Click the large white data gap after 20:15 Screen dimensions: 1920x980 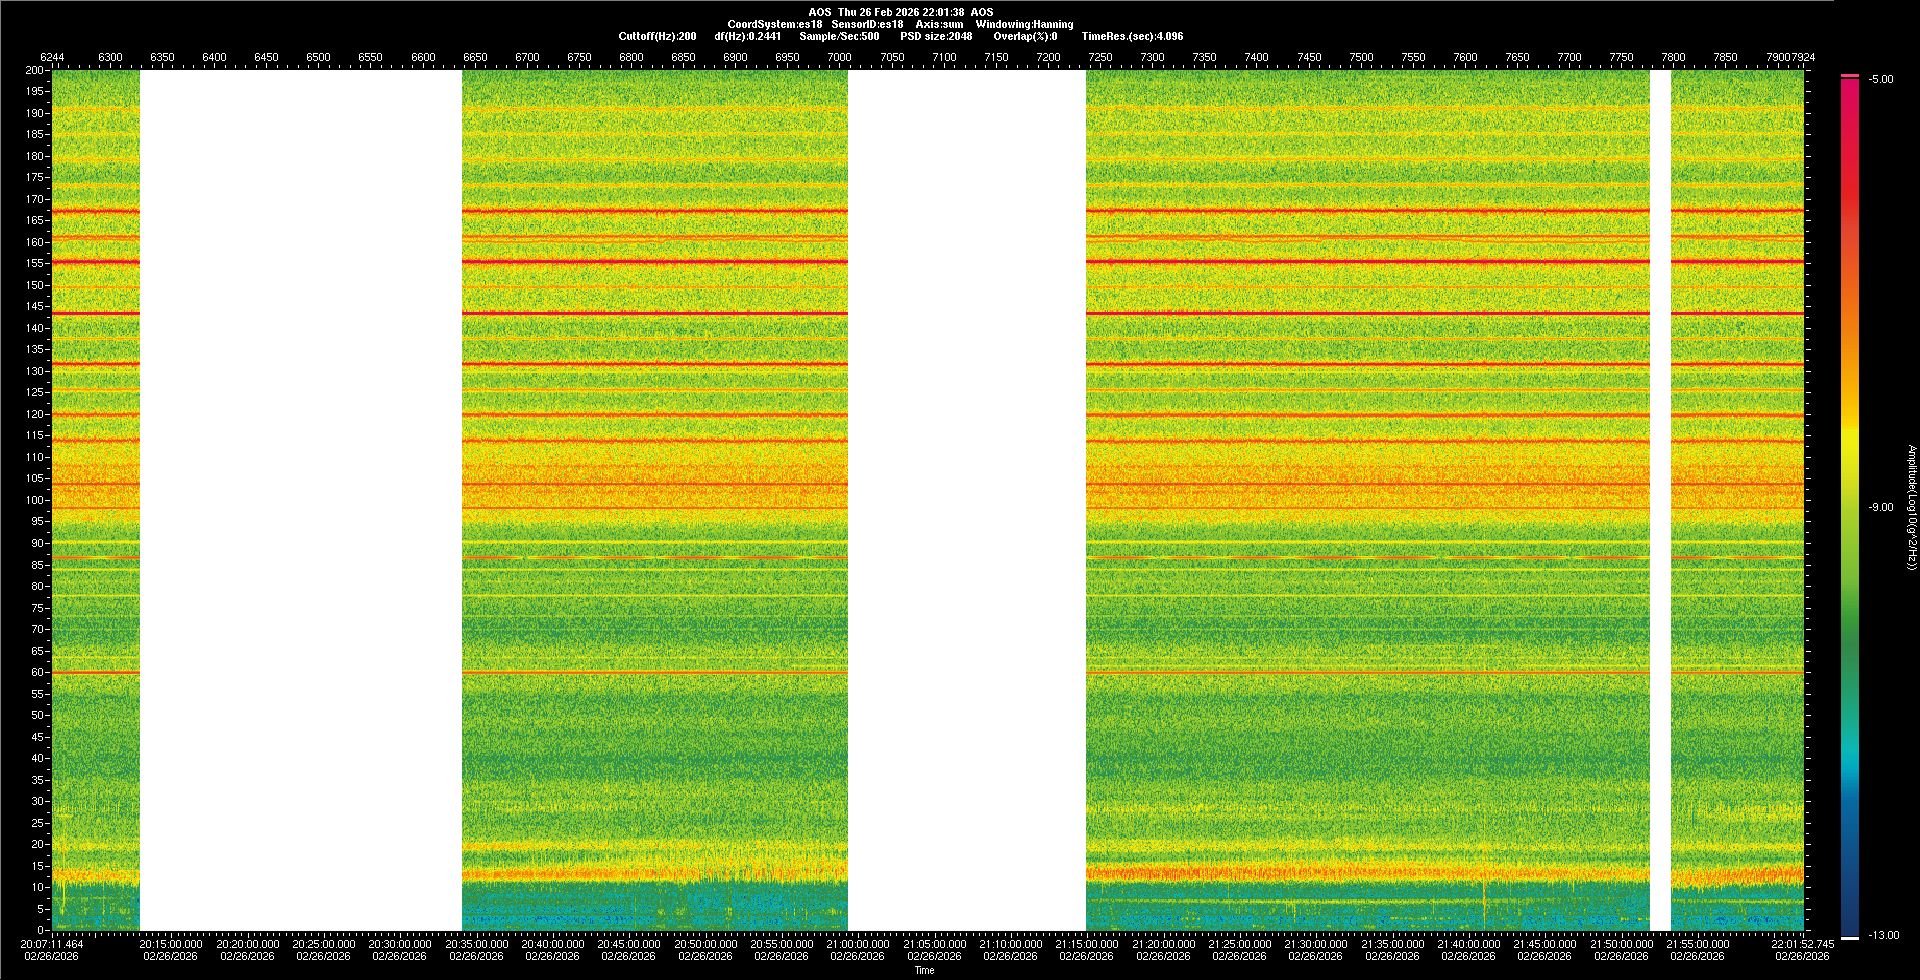tap(300, 500)
